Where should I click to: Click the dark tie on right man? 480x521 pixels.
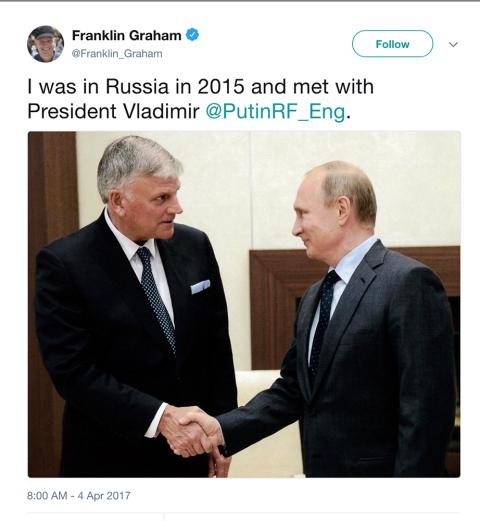pyautogui.click(x=322, y=320)
